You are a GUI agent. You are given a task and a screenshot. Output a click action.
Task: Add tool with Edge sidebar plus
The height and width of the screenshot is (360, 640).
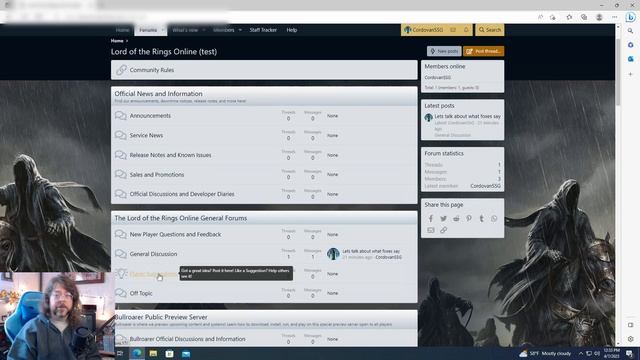point(631,74)
